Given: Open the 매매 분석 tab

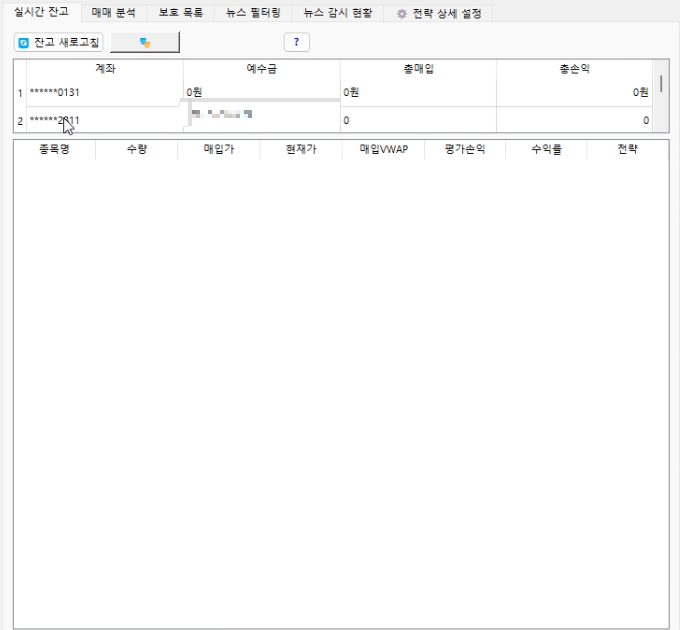Looking at the screenshot, I should point(114,13).
